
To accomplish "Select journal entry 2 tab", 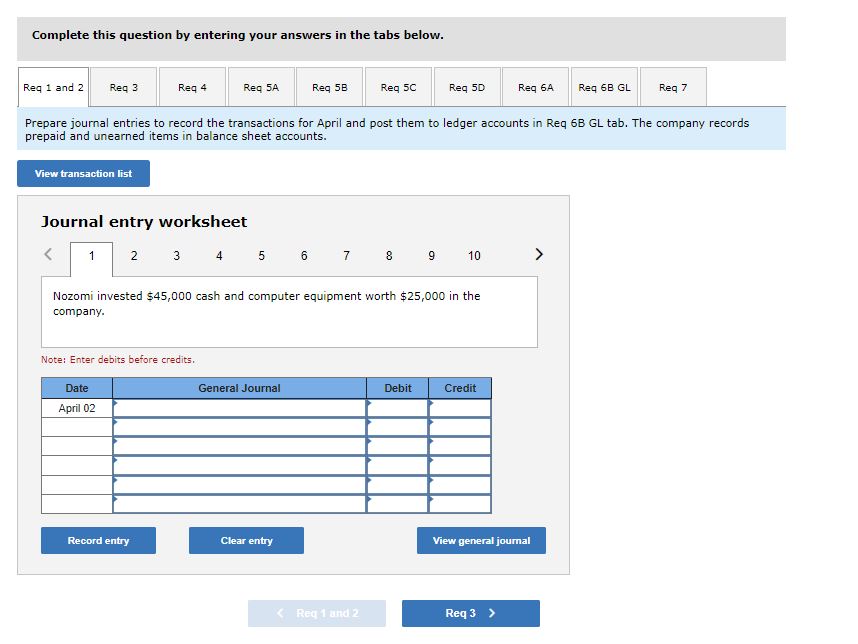I will pyautogui.click(x=134, y=256).
